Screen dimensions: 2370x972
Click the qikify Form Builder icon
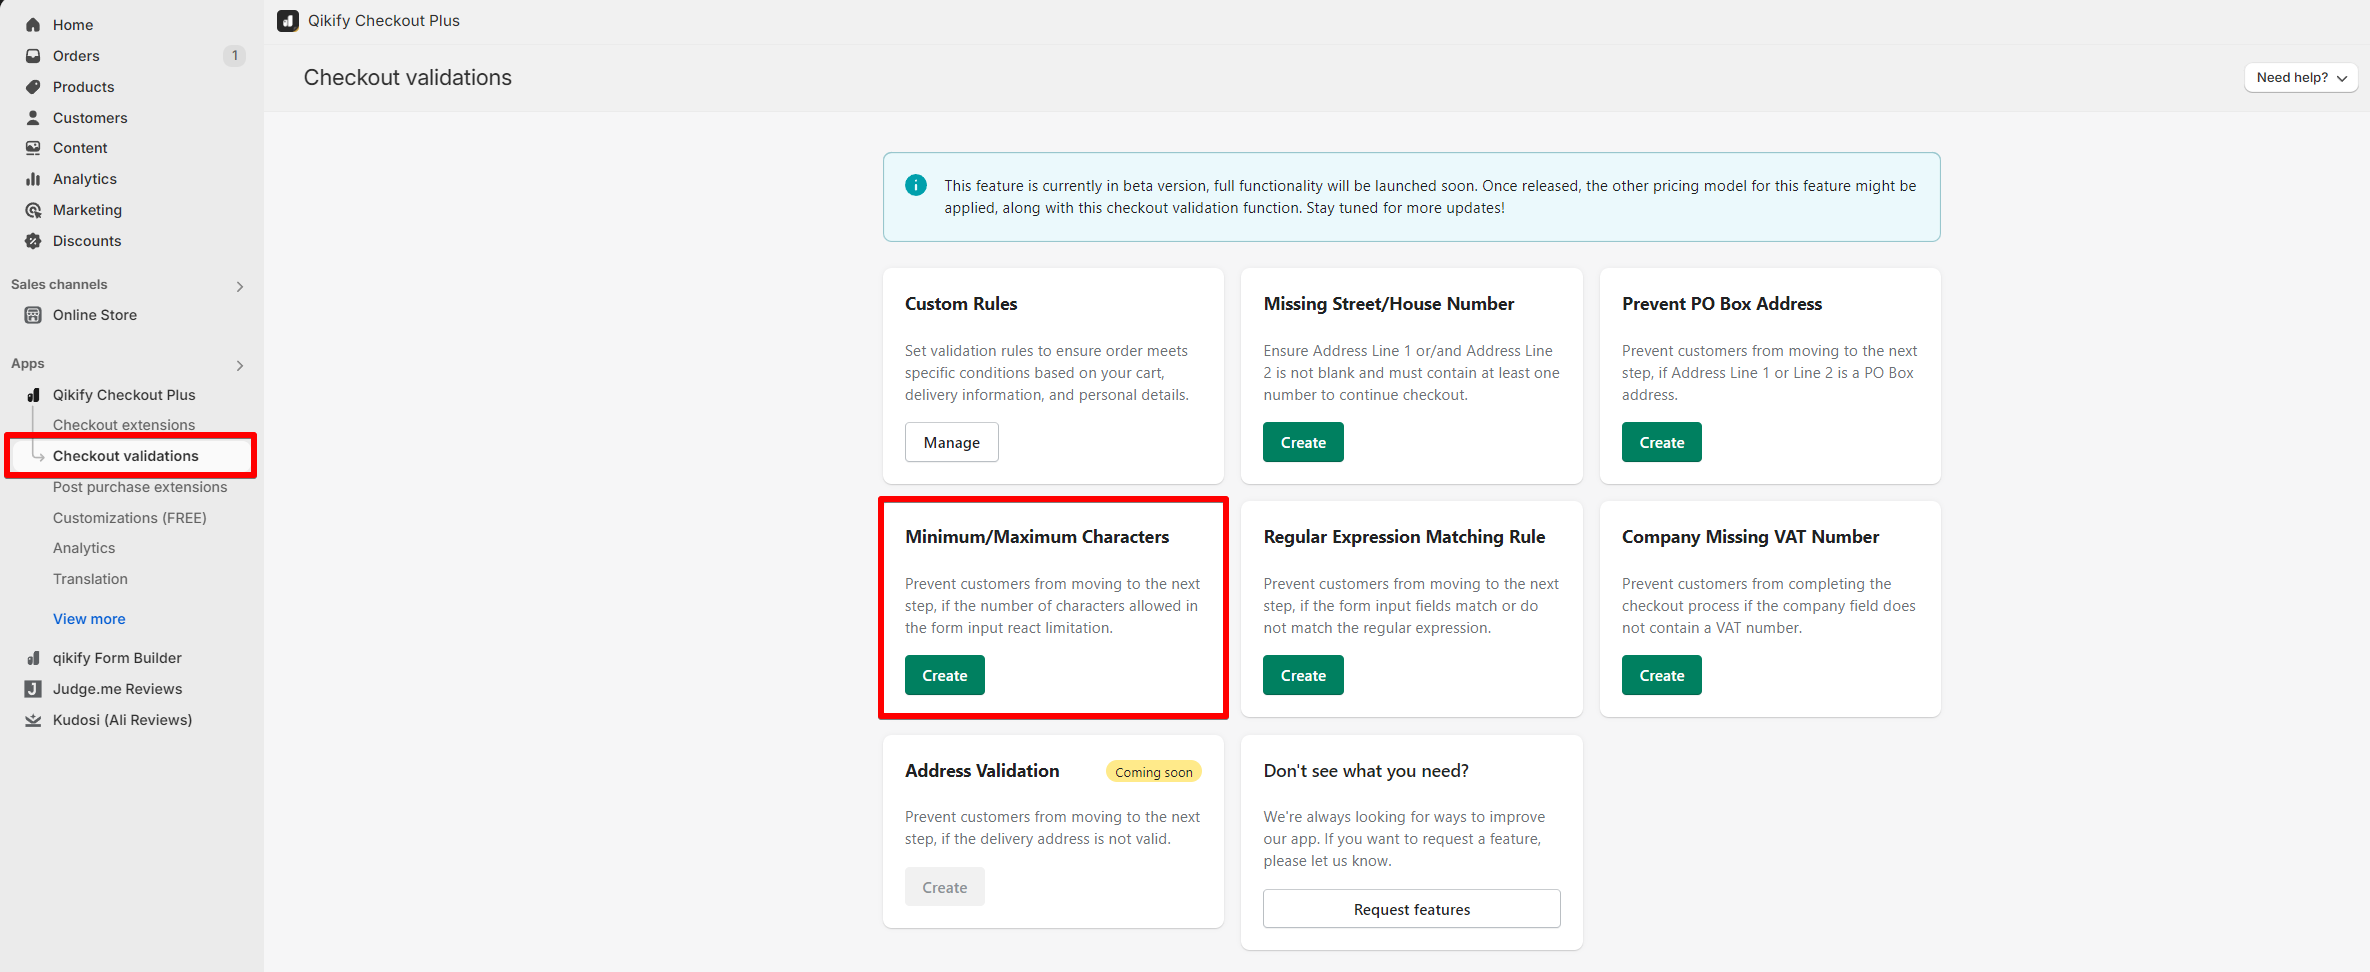[33, 658]
